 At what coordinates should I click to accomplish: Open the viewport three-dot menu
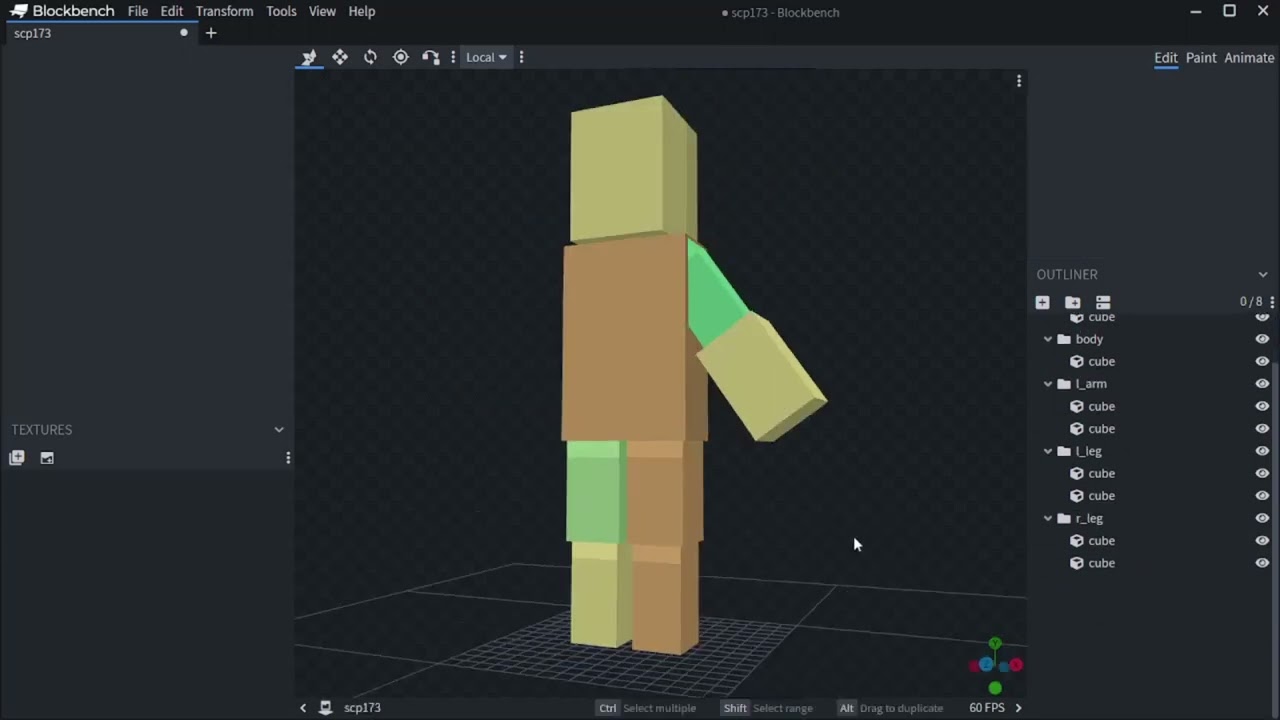click(x=1019, y=81)
